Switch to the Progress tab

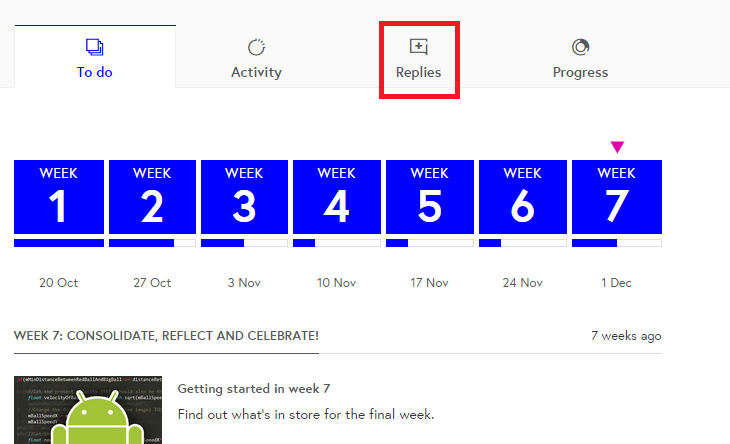coord(580,57)
